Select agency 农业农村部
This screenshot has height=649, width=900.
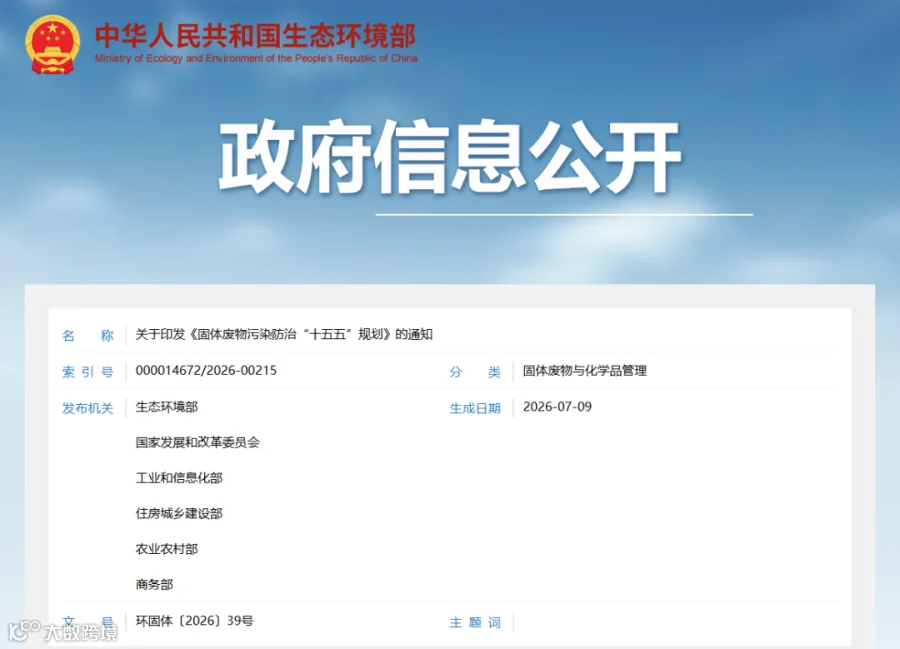click(x=166, y=549)
